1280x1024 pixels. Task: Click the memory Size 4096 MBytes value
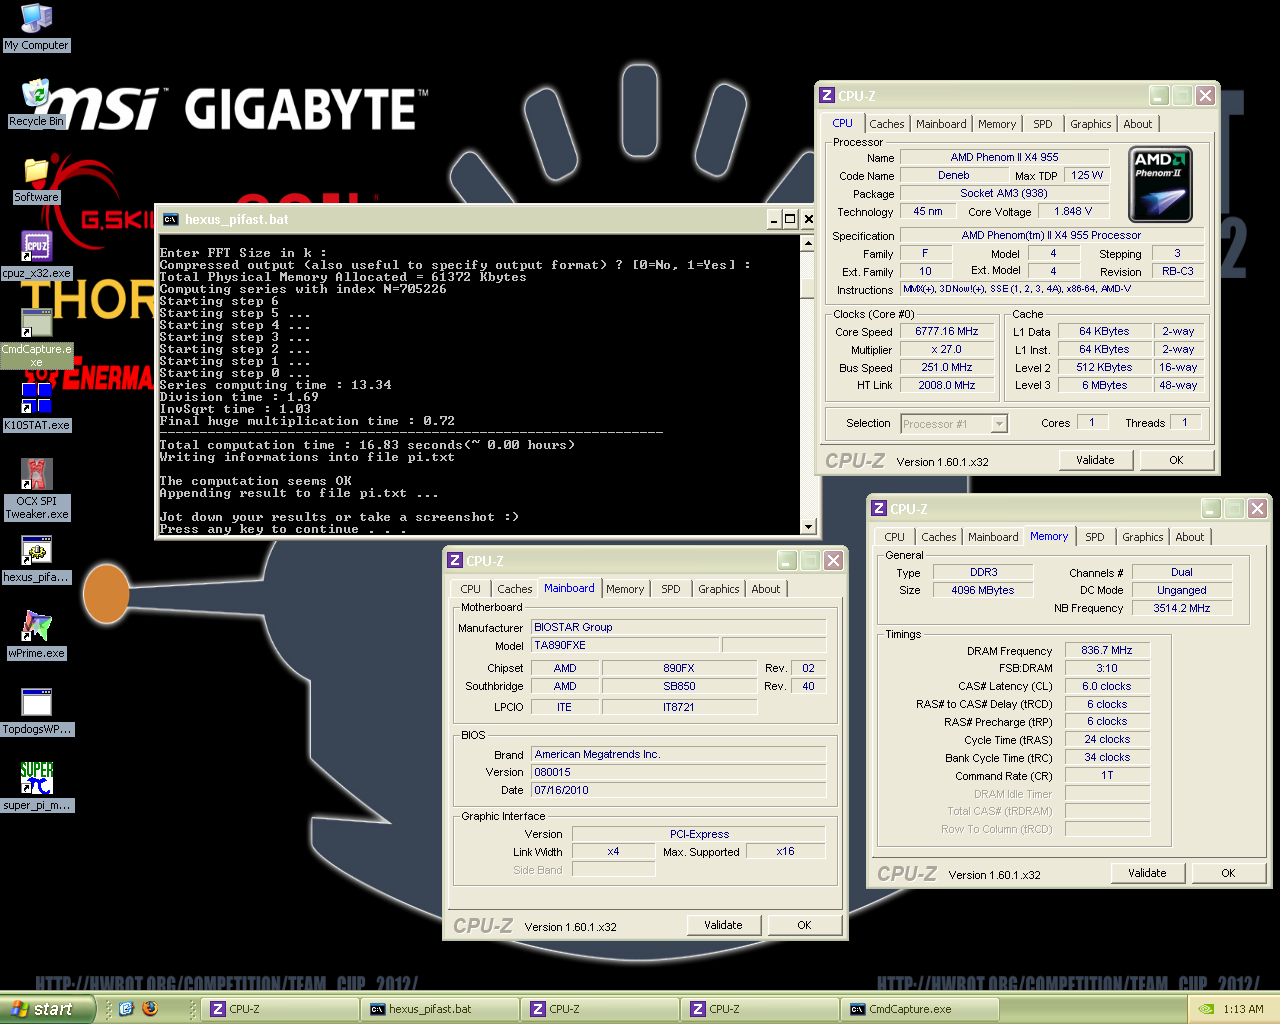(x=982, y=590)
